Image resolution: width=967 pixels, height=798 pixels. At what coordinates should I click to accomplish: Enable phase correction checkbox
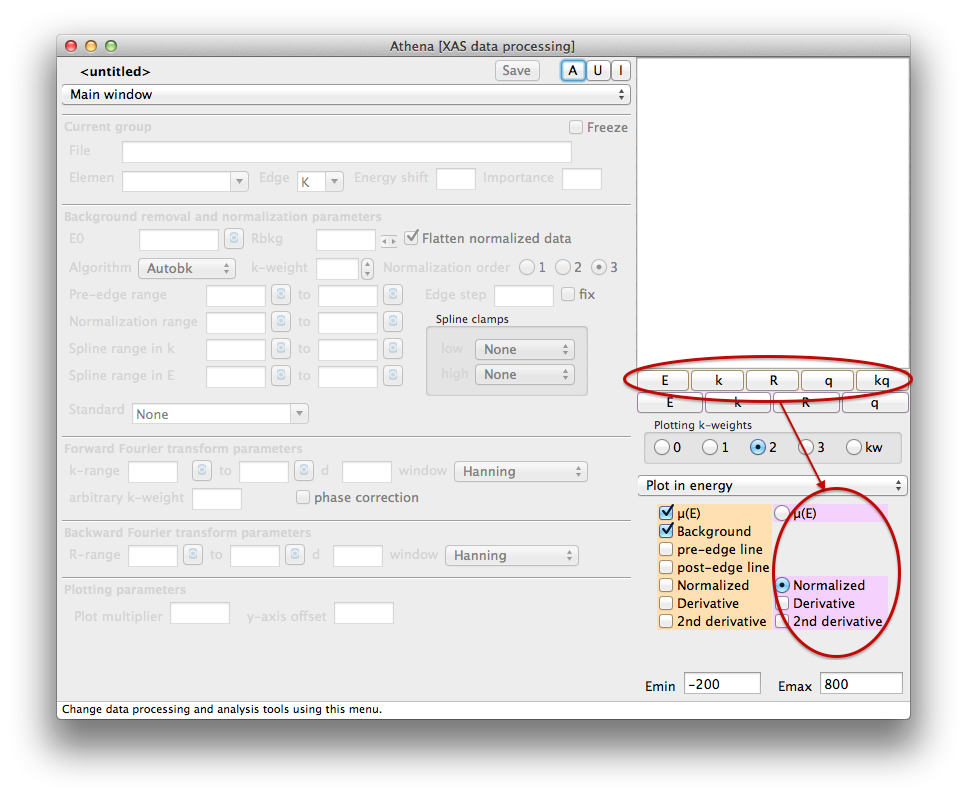click(x=303, y=497)
